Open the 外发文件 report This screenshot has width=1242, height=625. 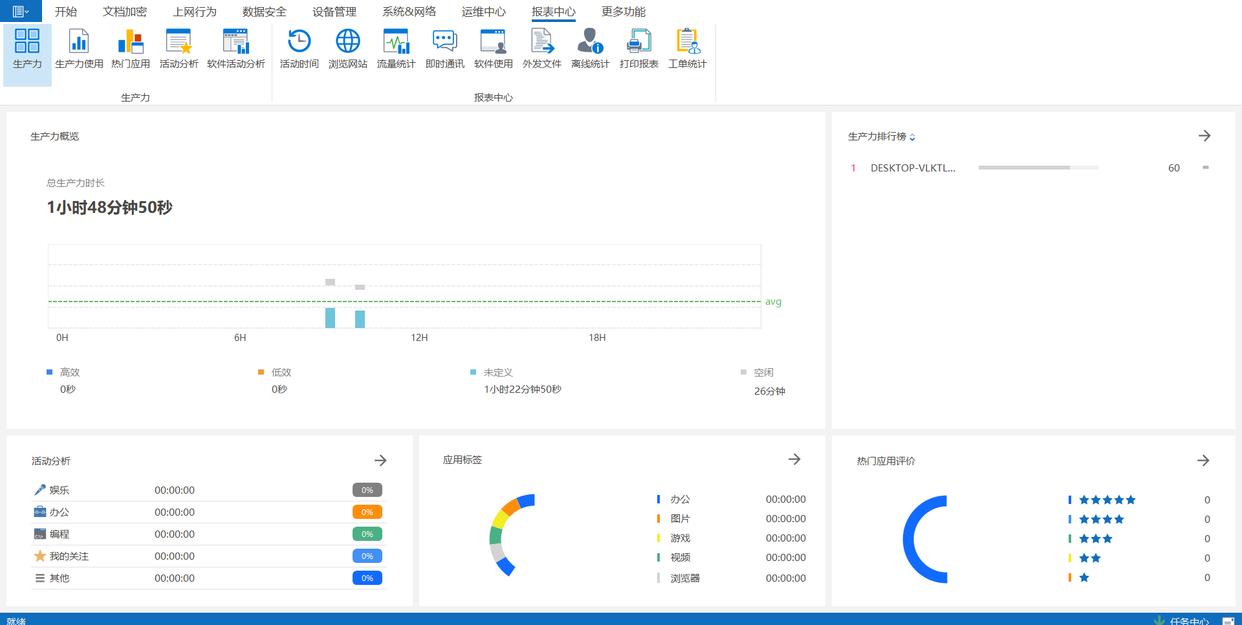coord(541,48)
